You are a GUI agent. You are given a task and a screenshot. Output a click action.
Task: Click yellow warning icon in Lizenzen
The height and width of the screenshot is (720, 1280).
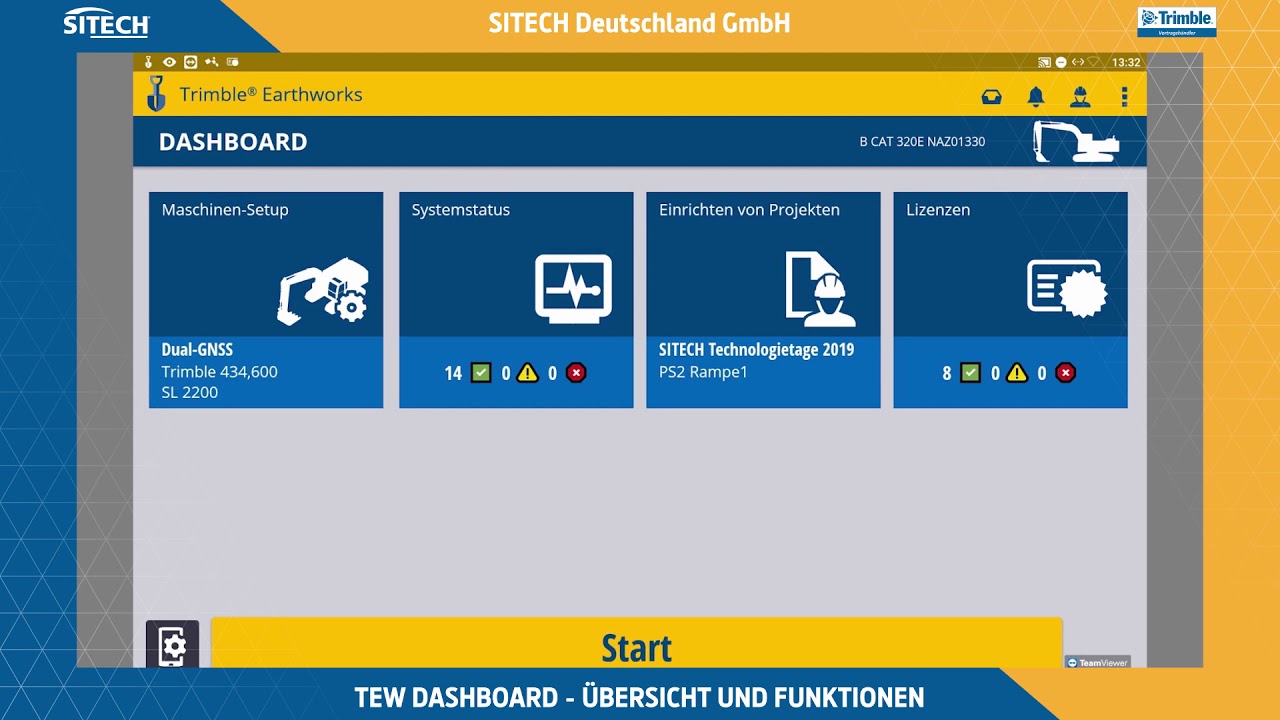point(1017,373)
